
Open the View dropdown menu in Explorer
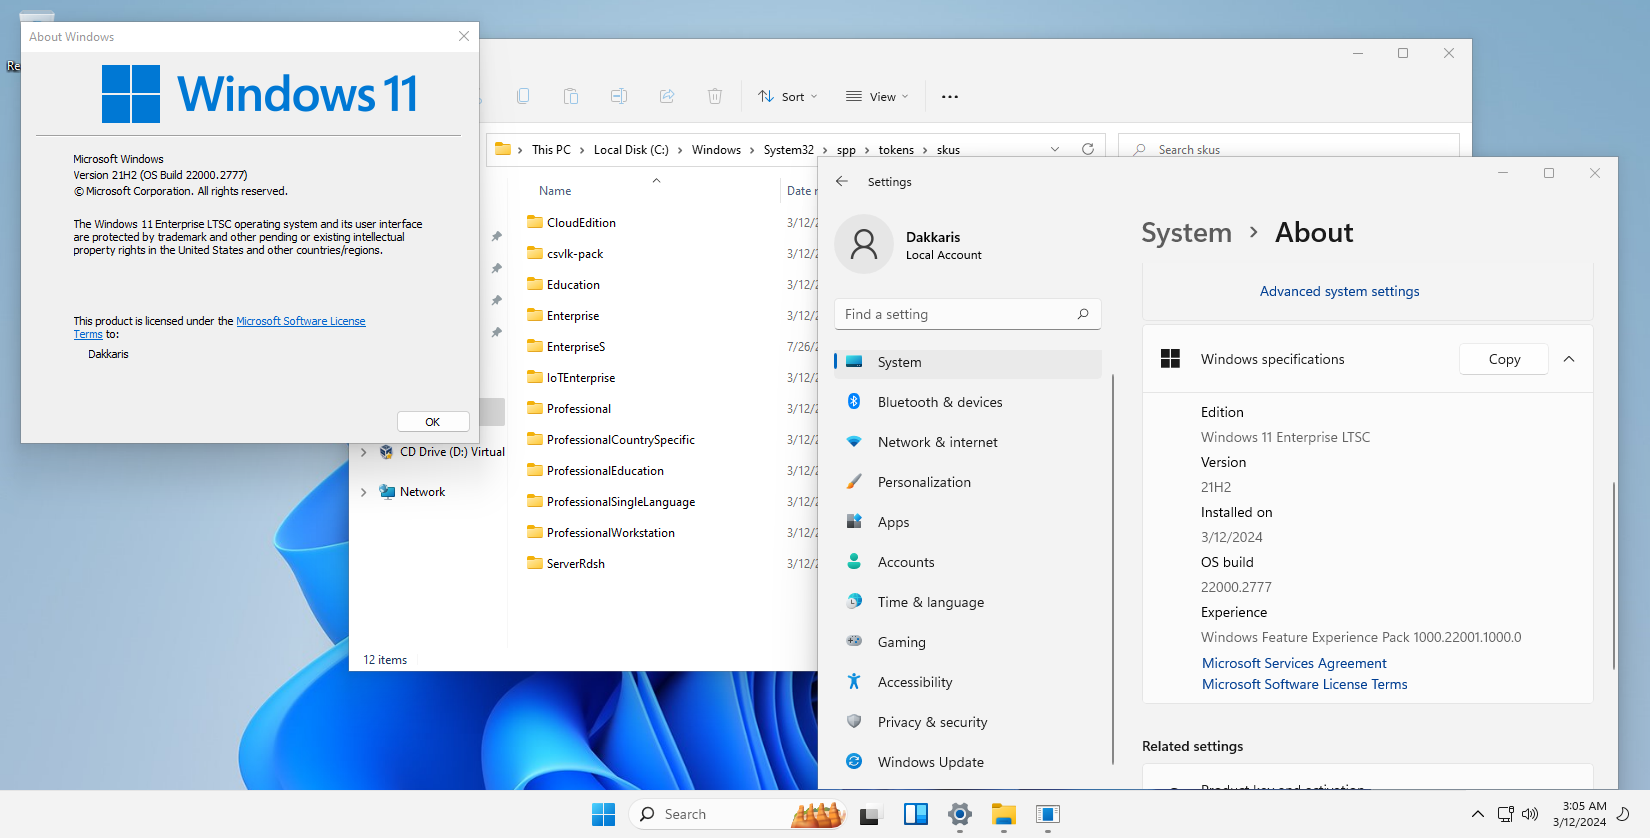point(877,96)
